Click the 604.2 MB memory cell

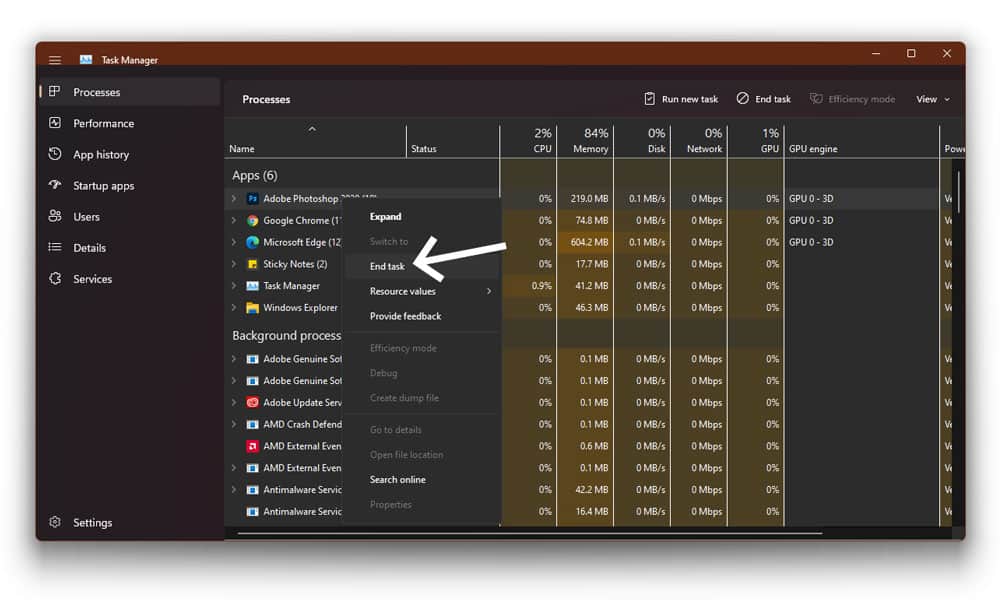coord(585,242)
